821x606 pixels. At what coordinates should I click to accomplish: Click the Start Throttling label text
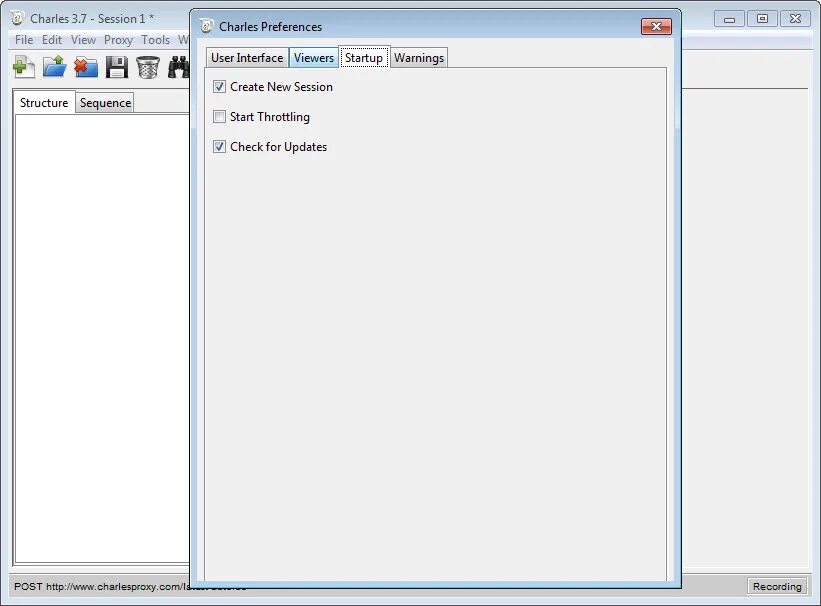pos(270,117)
